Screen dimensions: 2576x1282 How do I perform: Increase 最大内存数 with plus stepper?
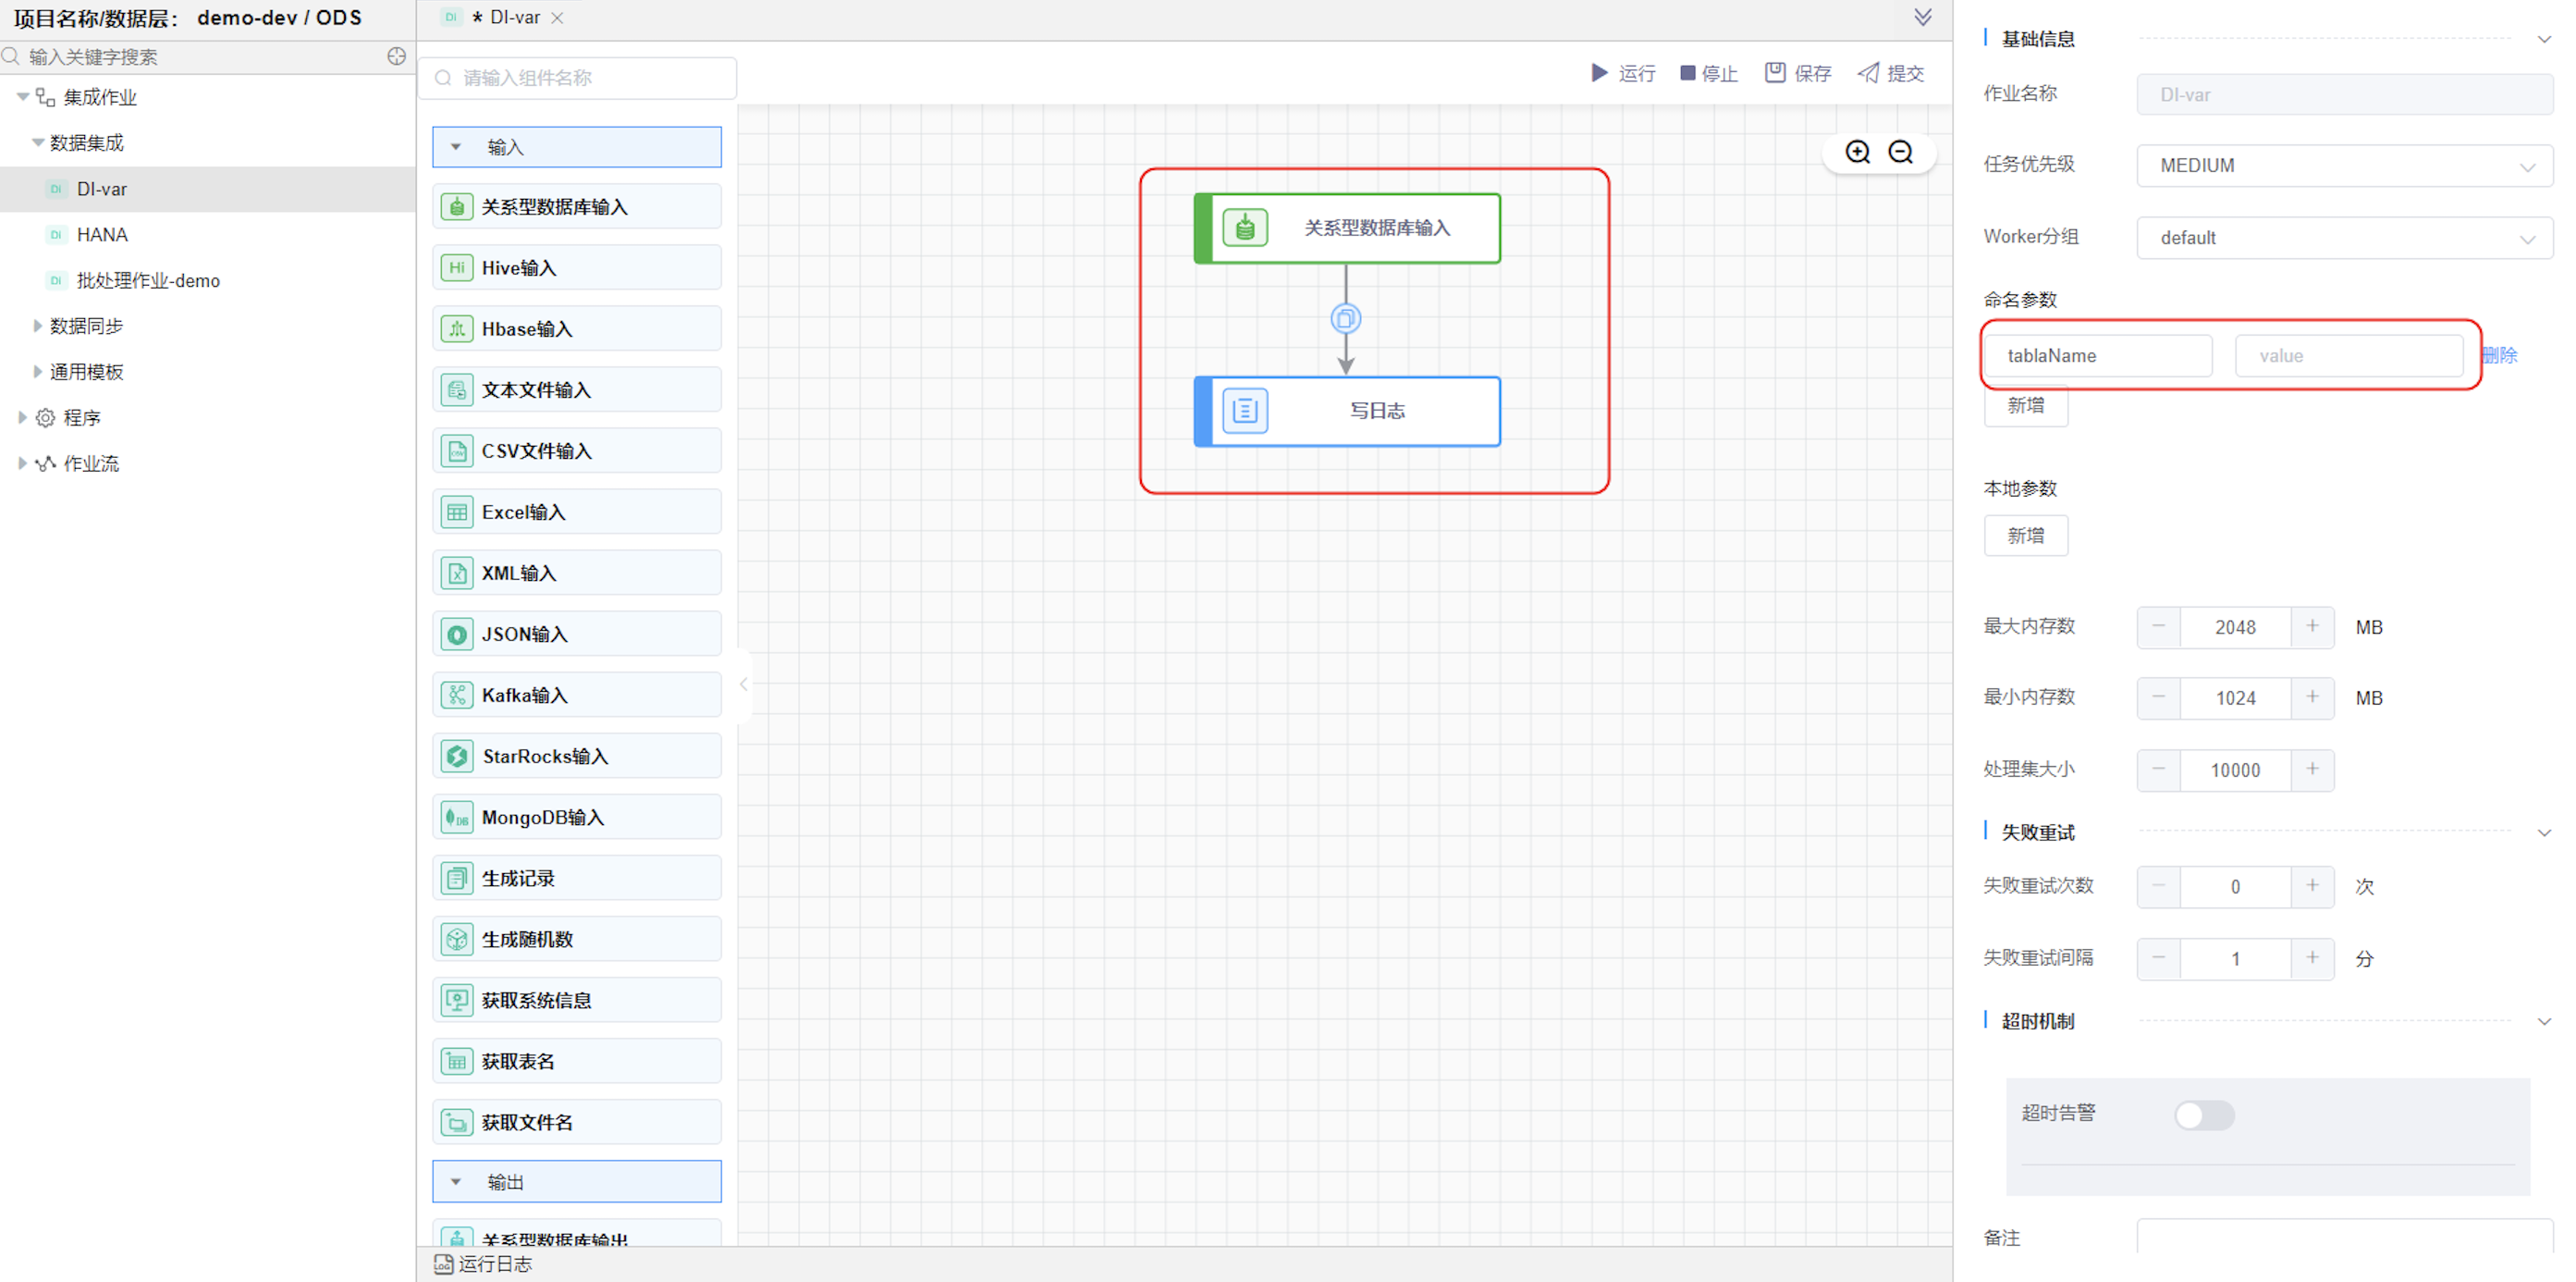[2312, 627]
